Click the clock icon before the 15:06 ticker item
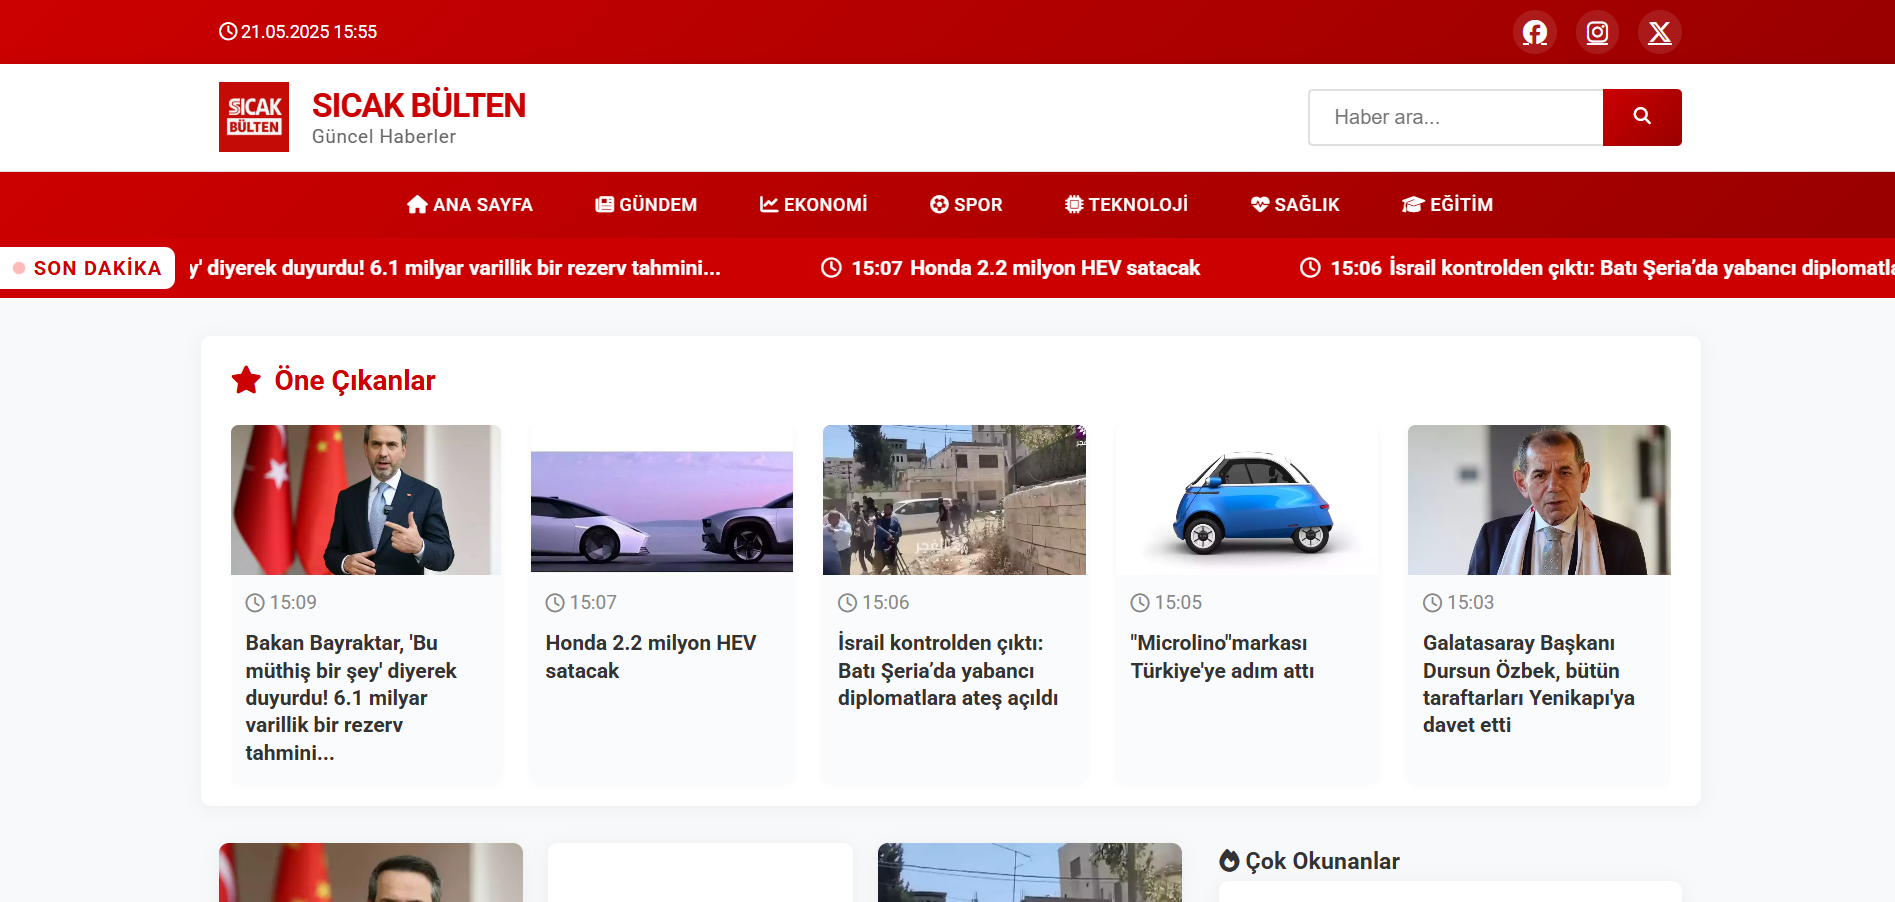The height and width of the screenshot is (902, 1895). click(1310, 268)
